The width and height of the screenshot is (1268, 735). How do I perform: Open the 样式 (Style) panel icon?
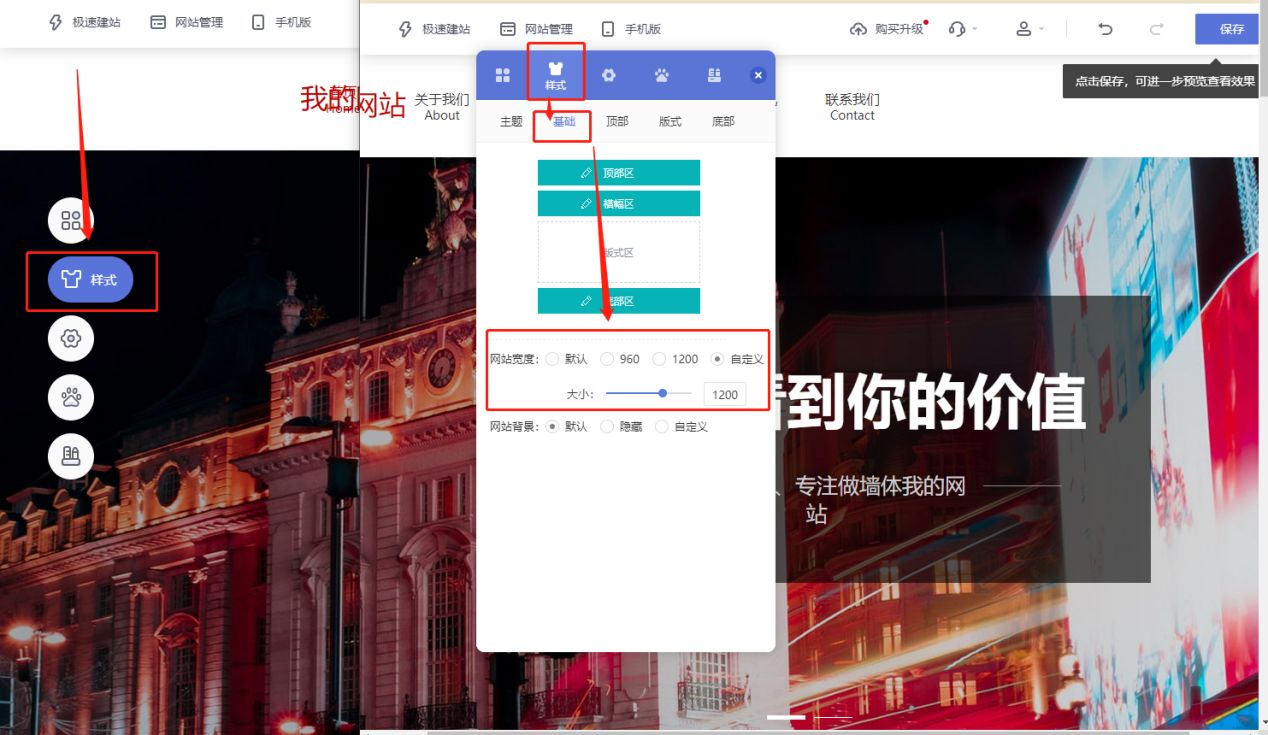[555, 74]
